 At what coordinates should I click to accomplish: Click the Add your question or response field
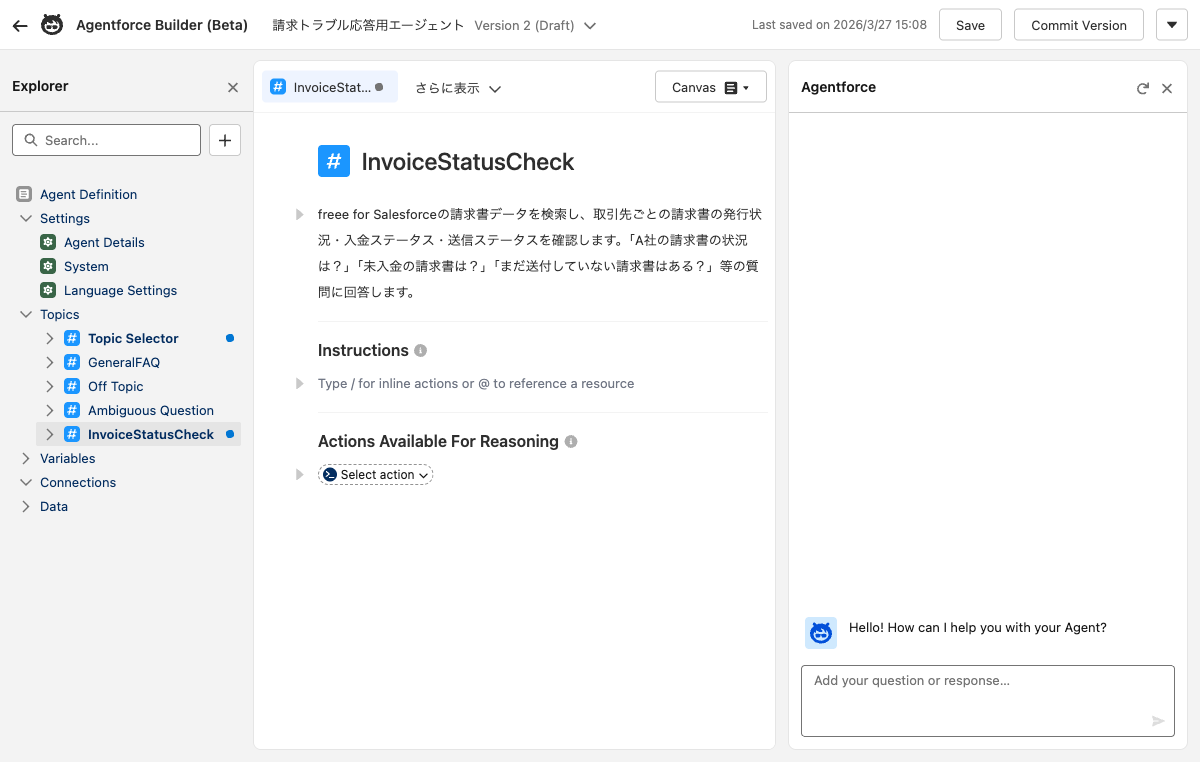[960, 695]
